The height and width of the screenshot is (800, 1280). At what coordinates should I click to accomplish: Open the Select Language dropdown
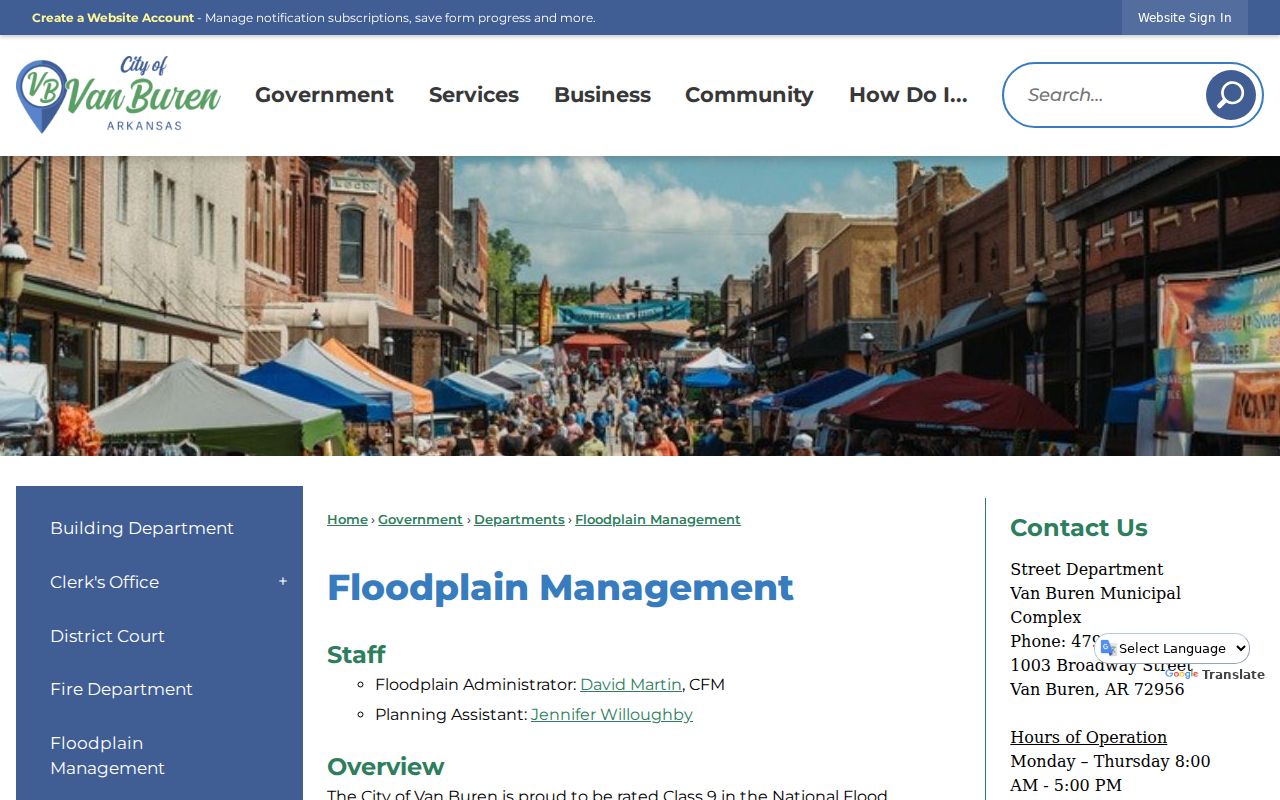pyautogui.click(x=1172, y=648)
